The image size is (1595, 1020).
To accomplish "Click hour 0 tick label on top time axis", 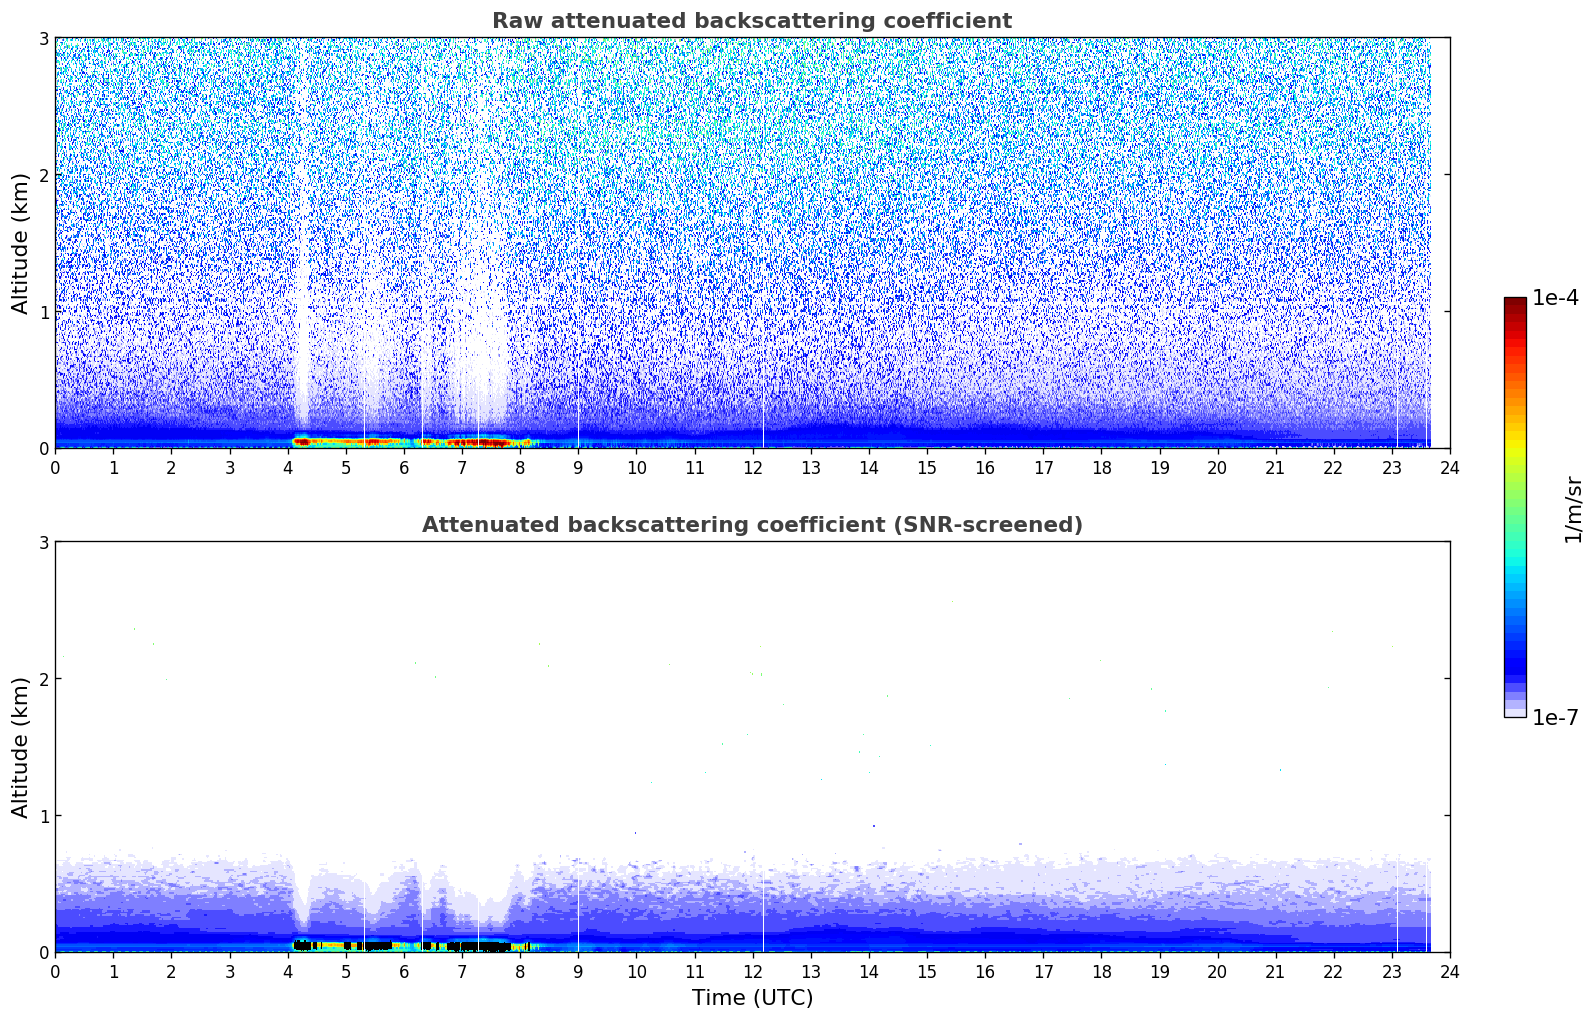I will pos(55,468).
